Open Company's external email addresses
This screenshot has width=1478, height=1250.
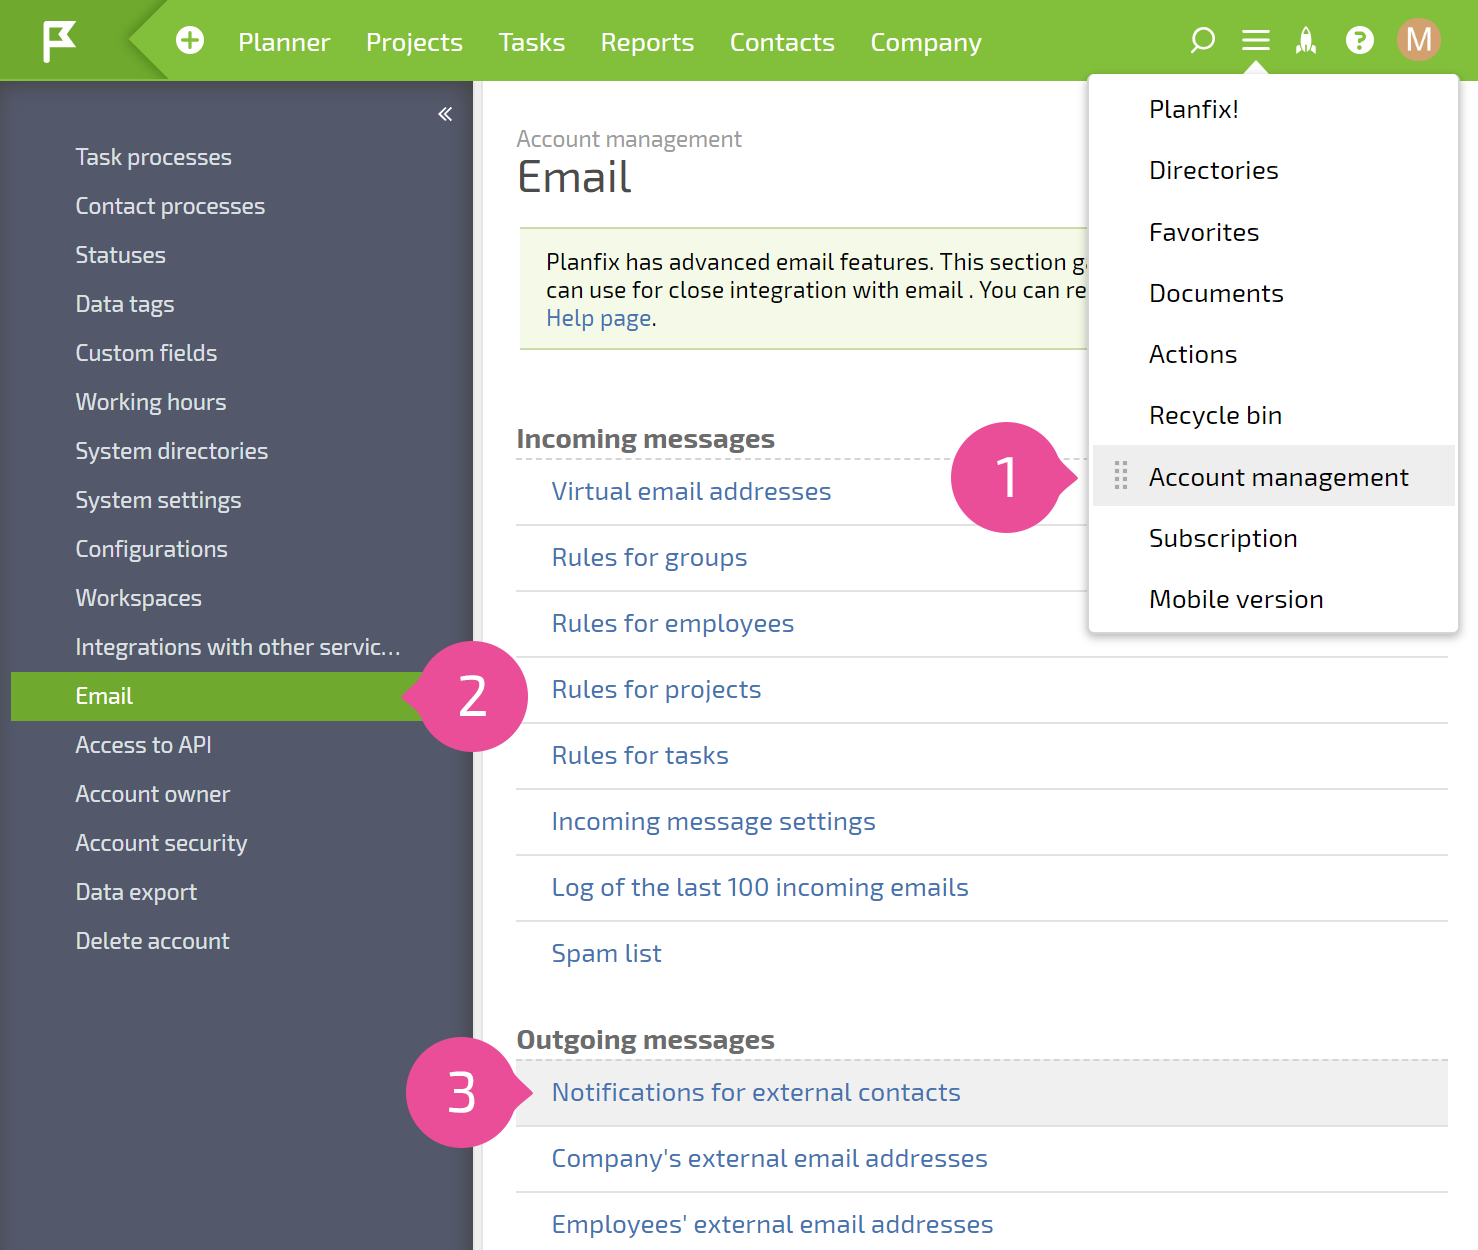[769, 1158]
